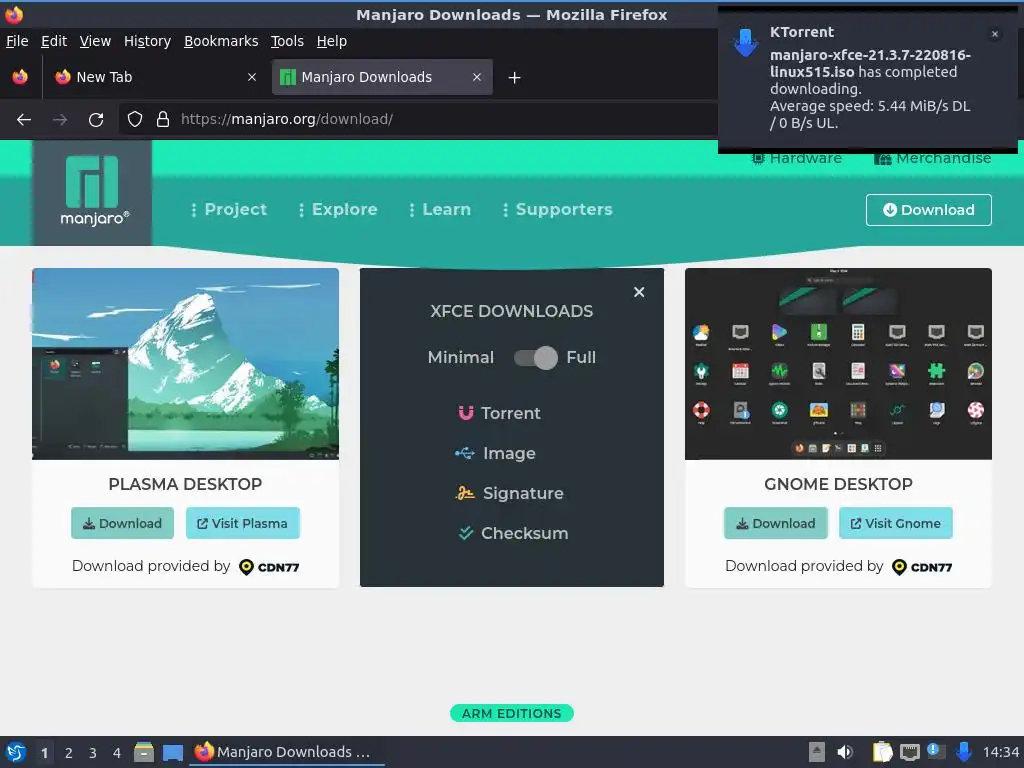
Task: Click the Firefox forward arrow button
Action: click(x=60, y=120)
